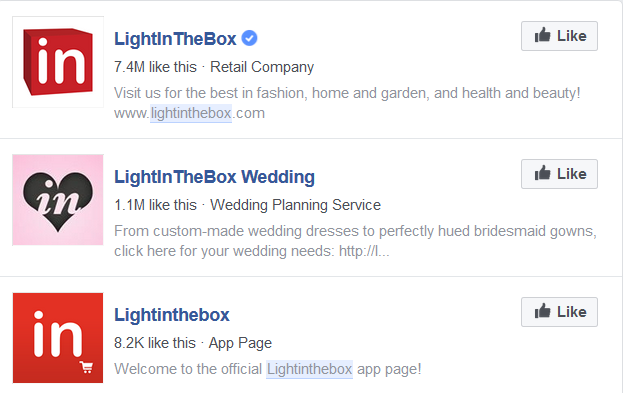Image resolution: width=623 pixels, height=393 pixels.
Task: Open the red cube LightInTheBox logo
Action: coord(58,62)
